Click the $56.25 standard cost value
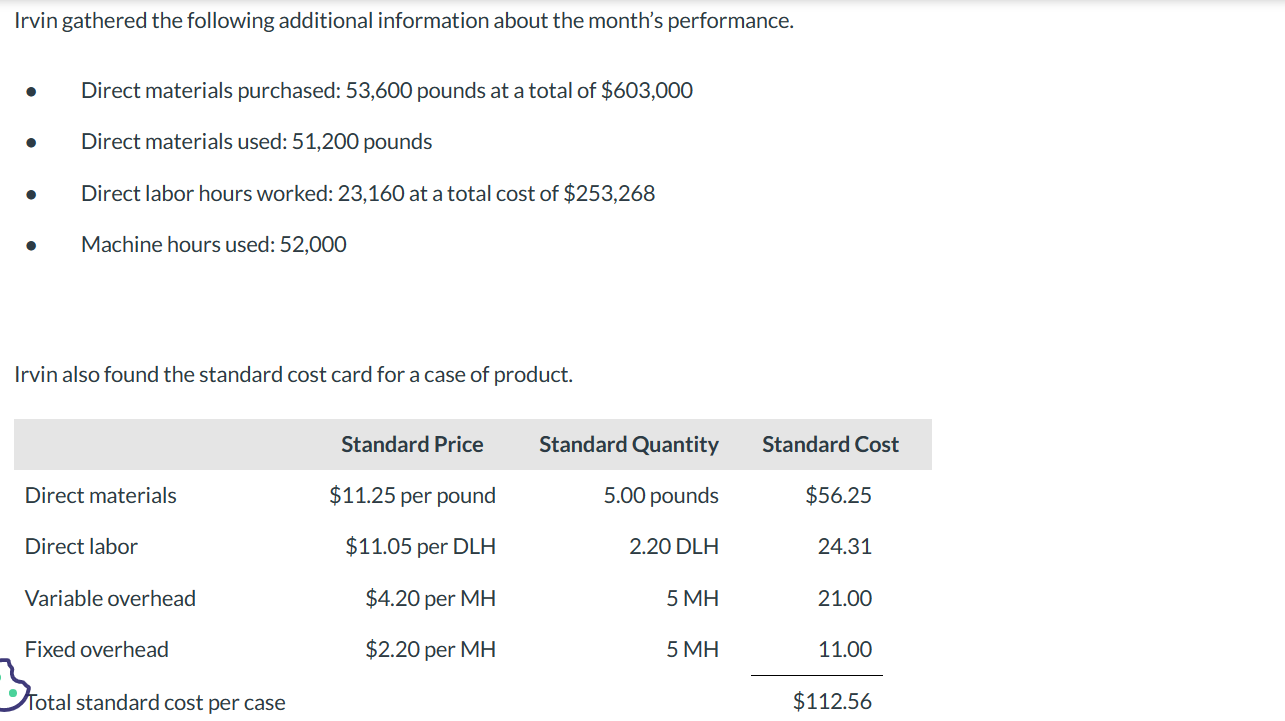Screen dimensions: 1285x721 click(838, 496)
